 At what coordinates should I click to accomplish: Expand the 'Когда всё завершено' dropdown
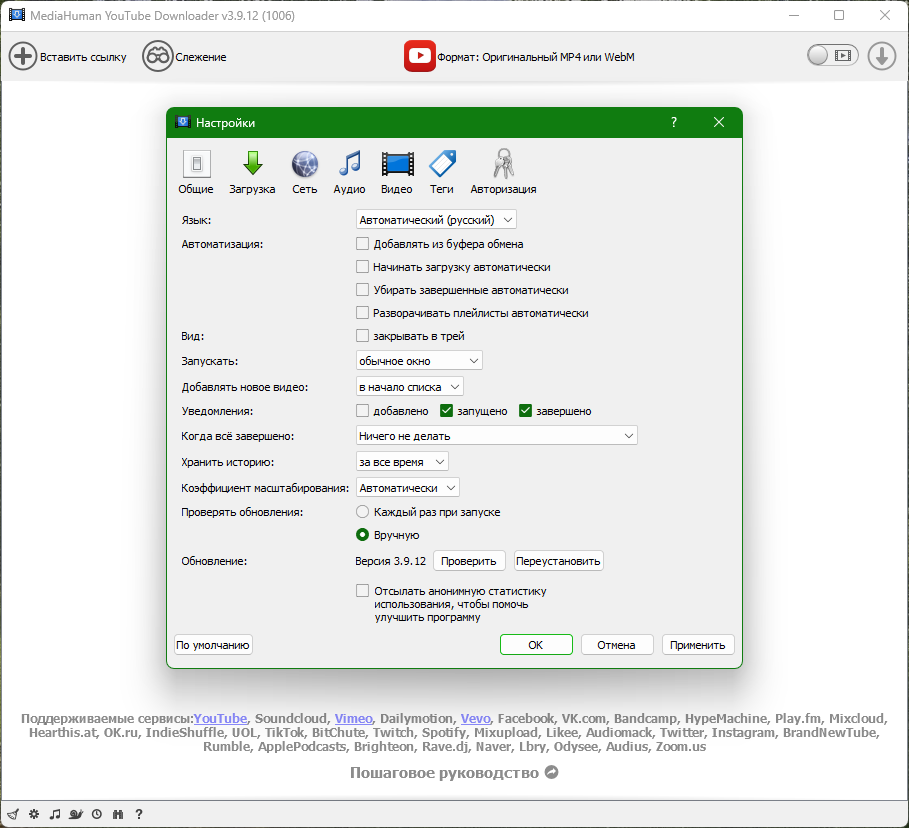tap(496, 435)
